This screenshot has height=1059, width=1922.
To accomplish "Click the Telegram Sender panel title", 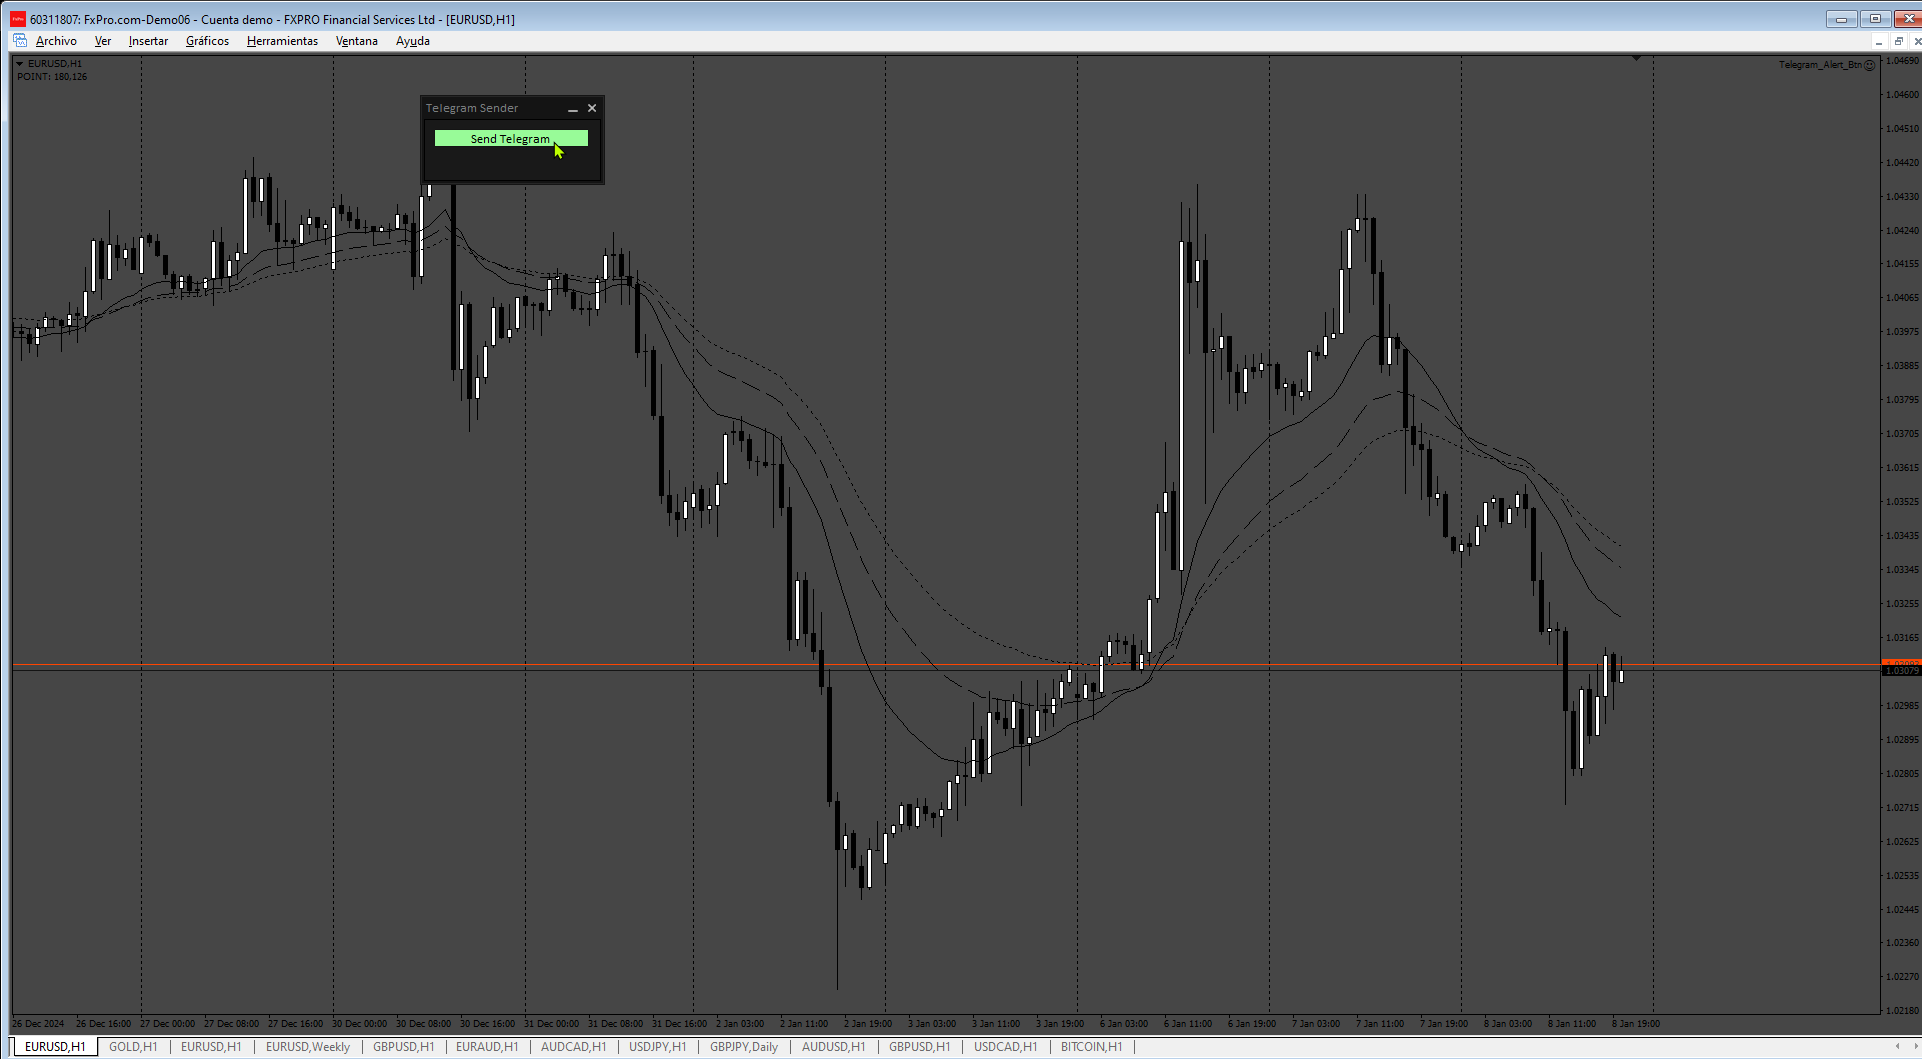I will click(472, 108).
